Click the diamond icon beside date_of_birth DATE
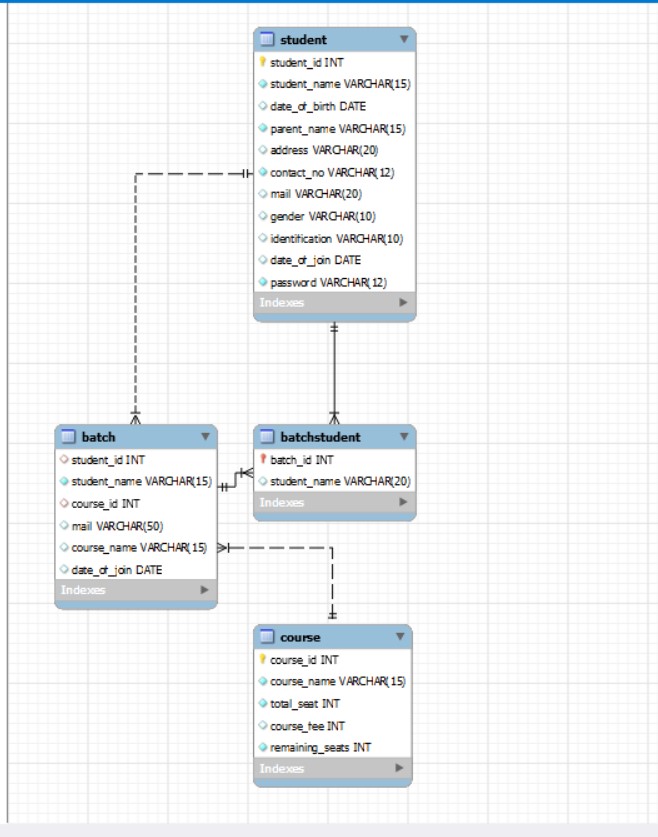Image resolution: width=658 pixels, height=837 pixels. tap(263, 106)
